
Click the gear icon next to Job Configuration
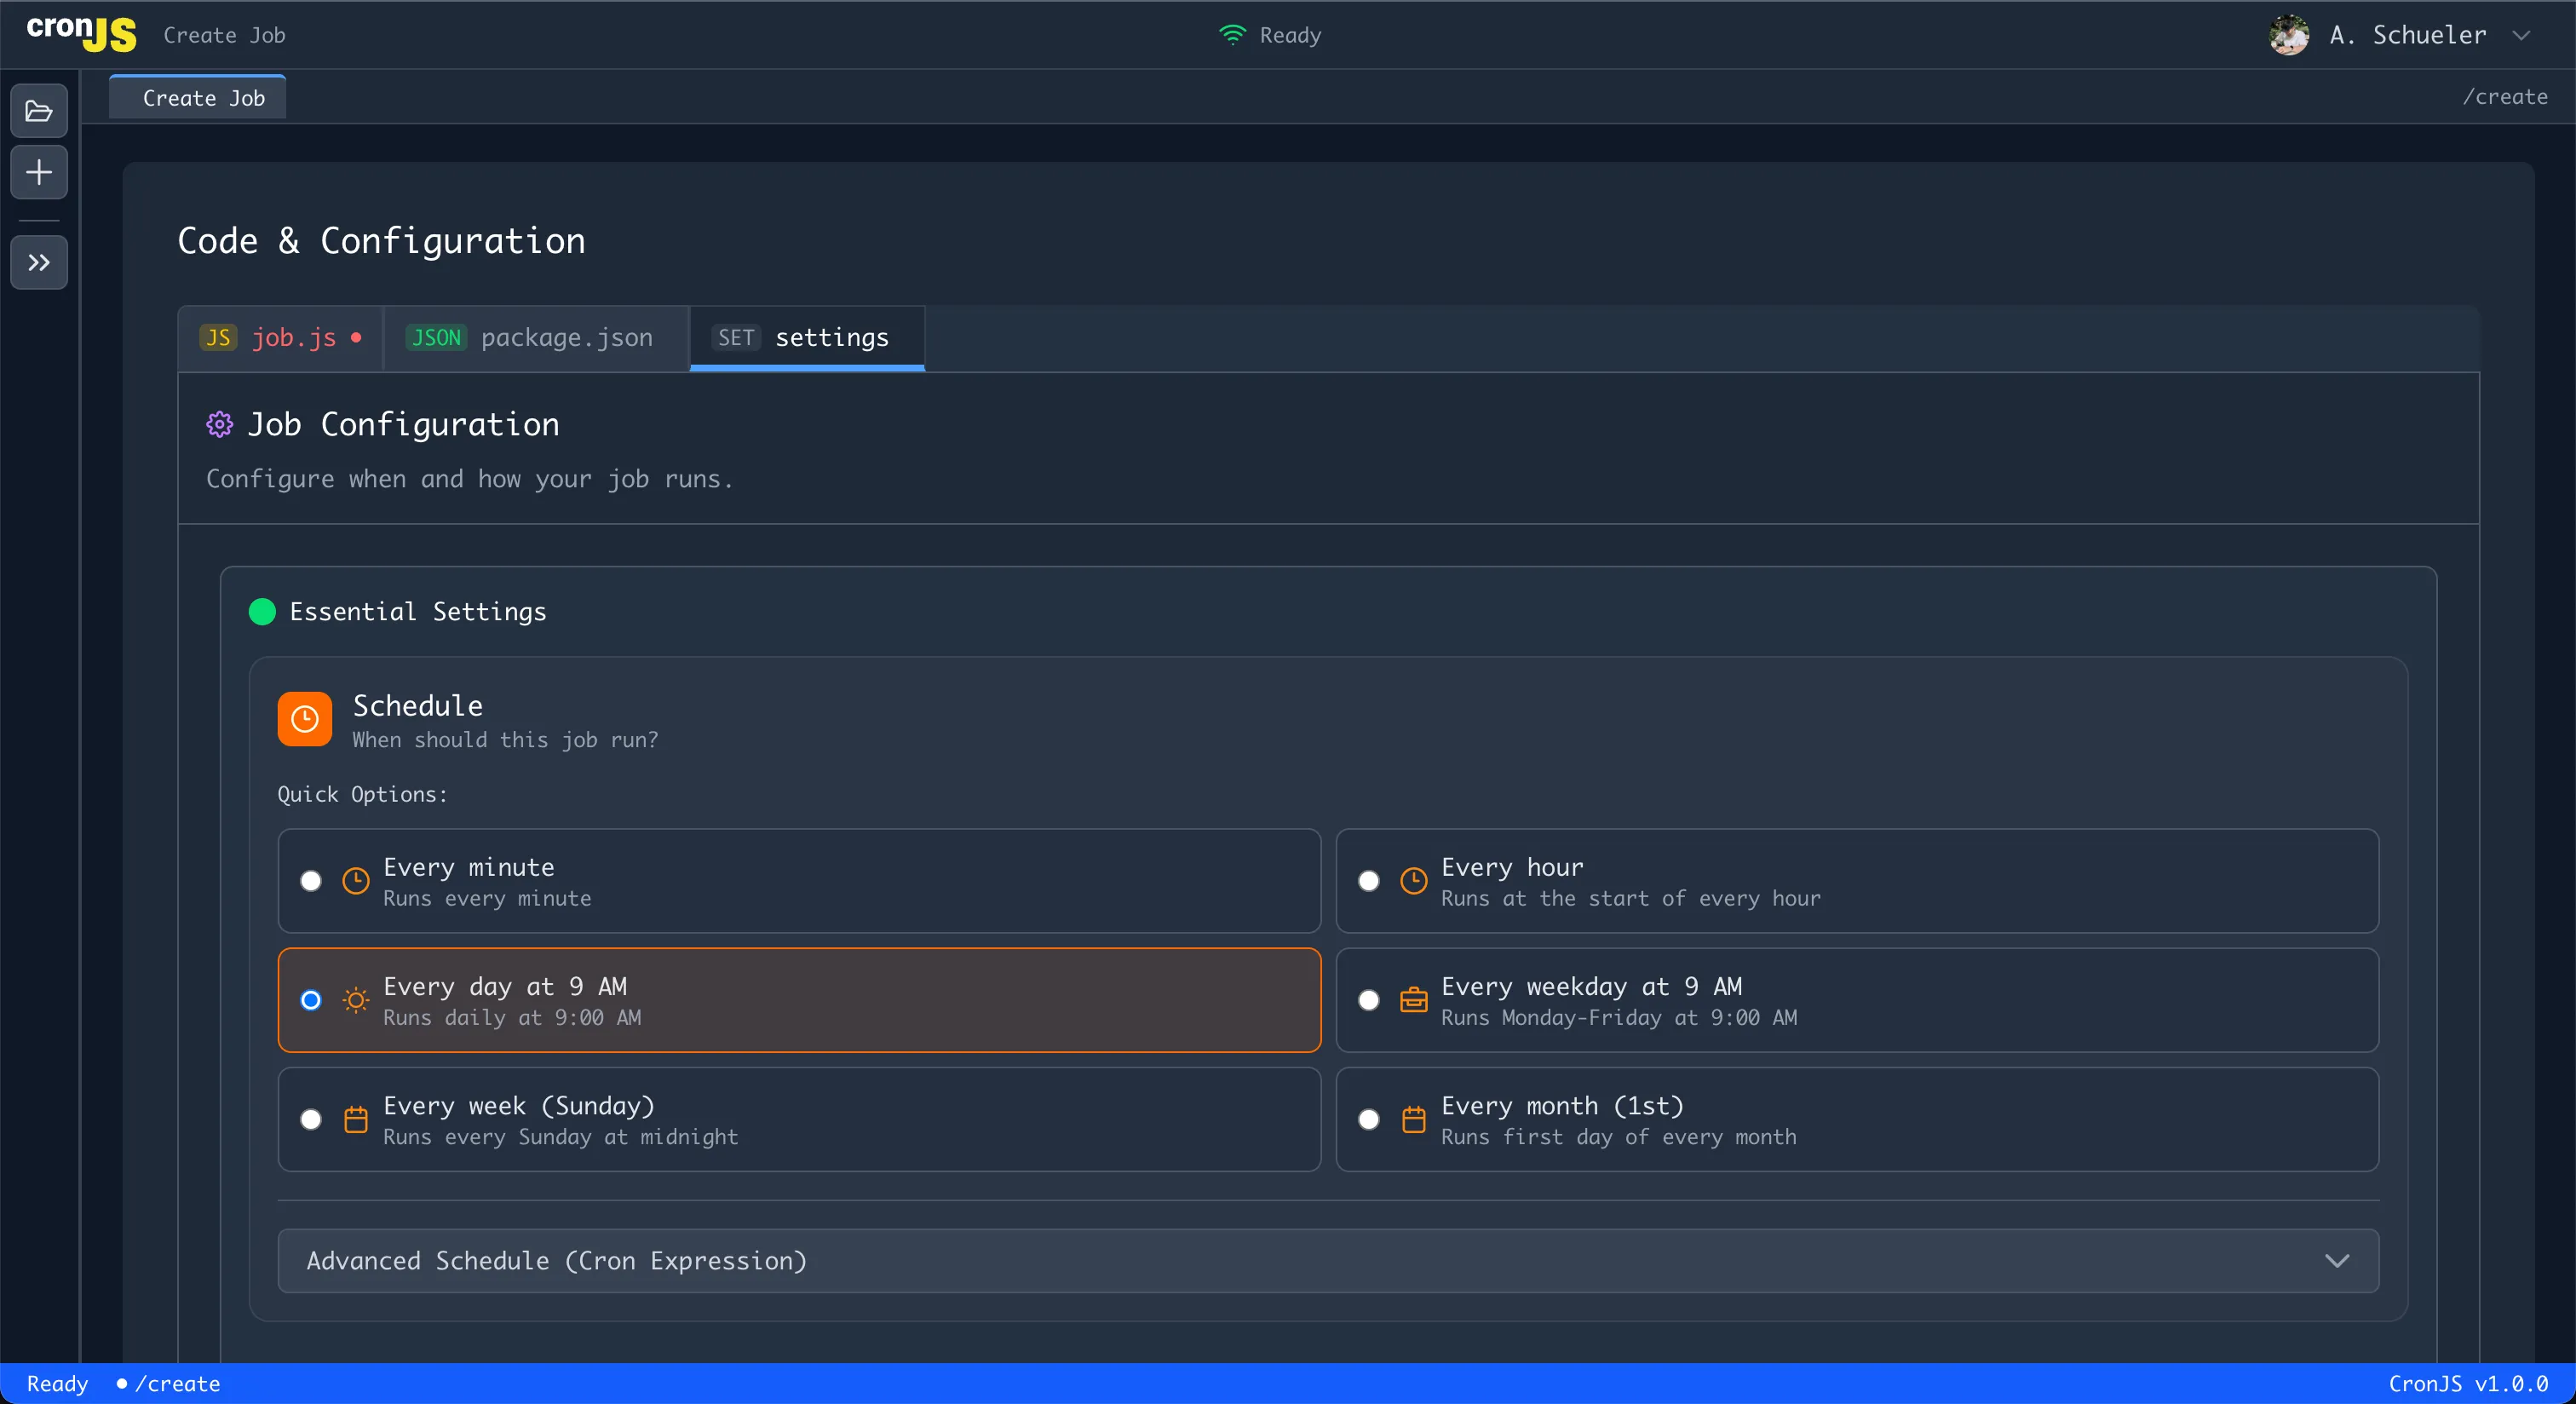219,424
